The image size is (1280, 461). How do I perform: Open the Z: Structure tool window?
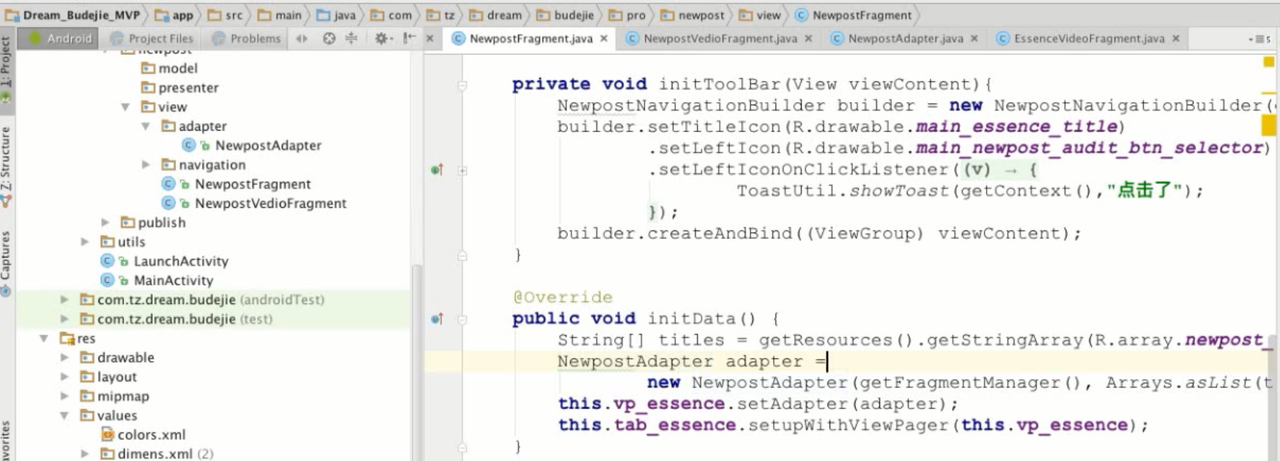pos(7,165)
